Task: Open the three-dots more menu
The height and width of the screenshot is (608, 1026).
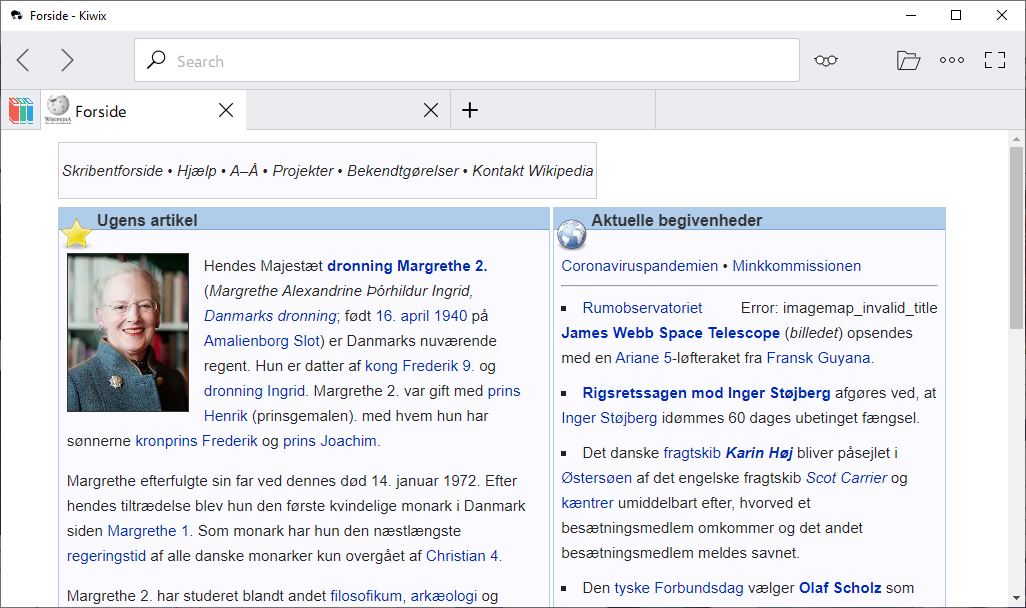Action: tap(951, 60)
